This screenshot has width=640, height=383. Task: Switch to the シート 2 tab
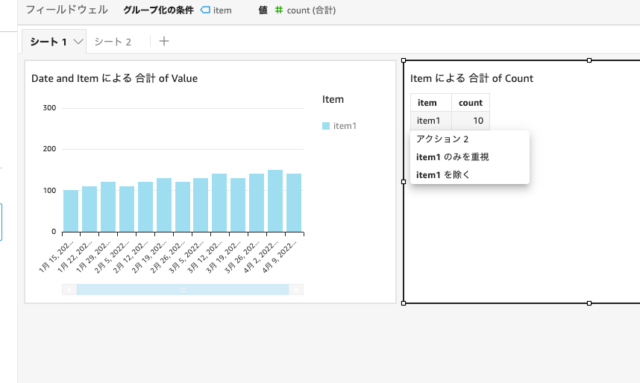pyautogui.click(x=113, y=42)
